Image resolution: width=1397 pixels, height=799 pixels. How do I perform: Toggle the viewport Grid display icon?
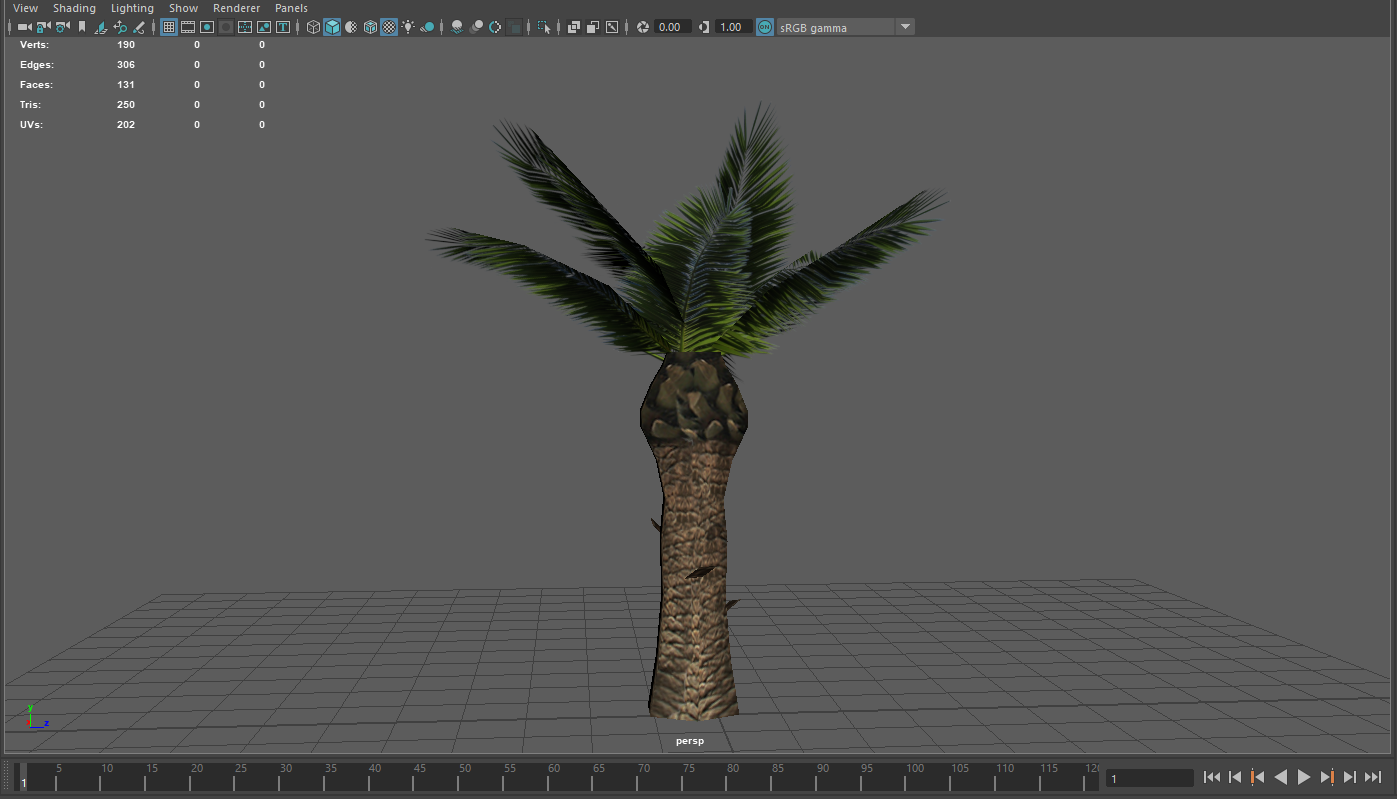168,27
